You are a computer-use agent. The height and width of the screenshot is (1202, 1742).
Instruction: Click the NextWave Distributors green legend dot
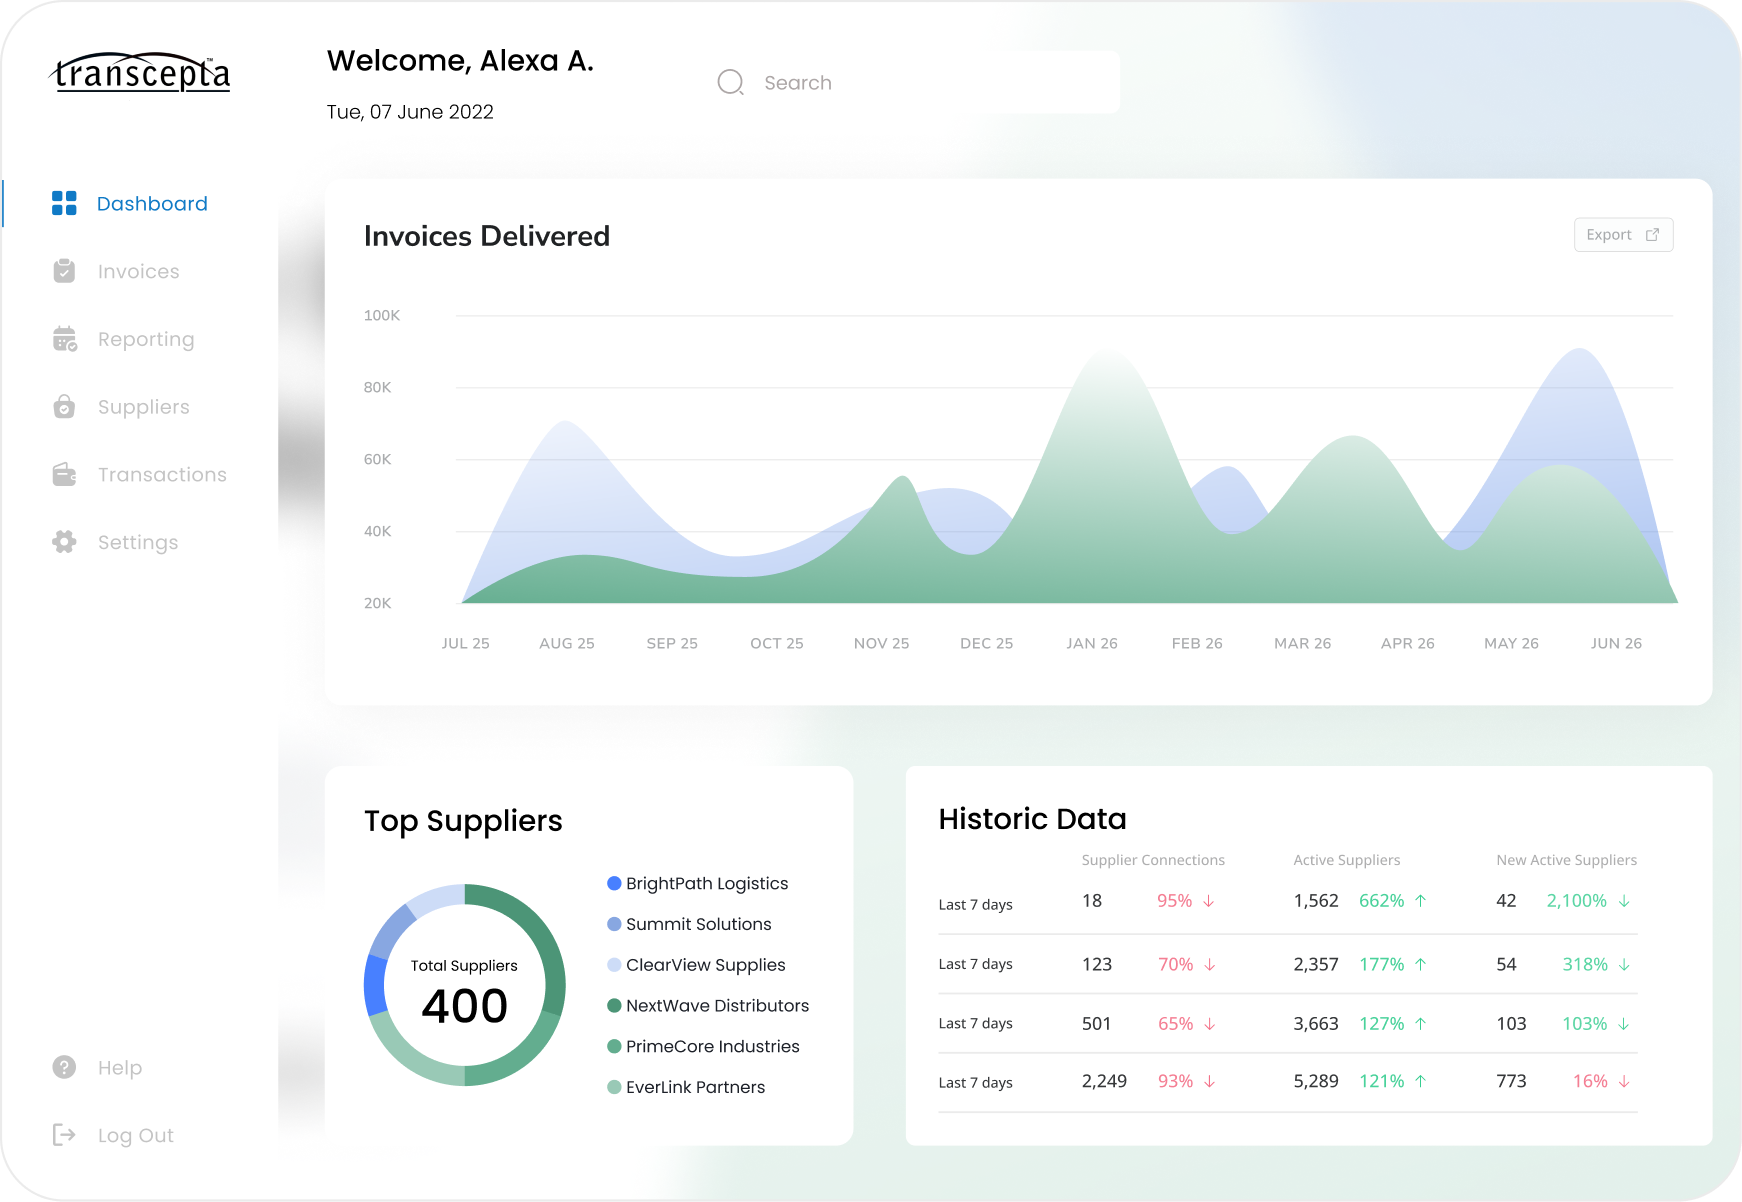pos(614,1005)
